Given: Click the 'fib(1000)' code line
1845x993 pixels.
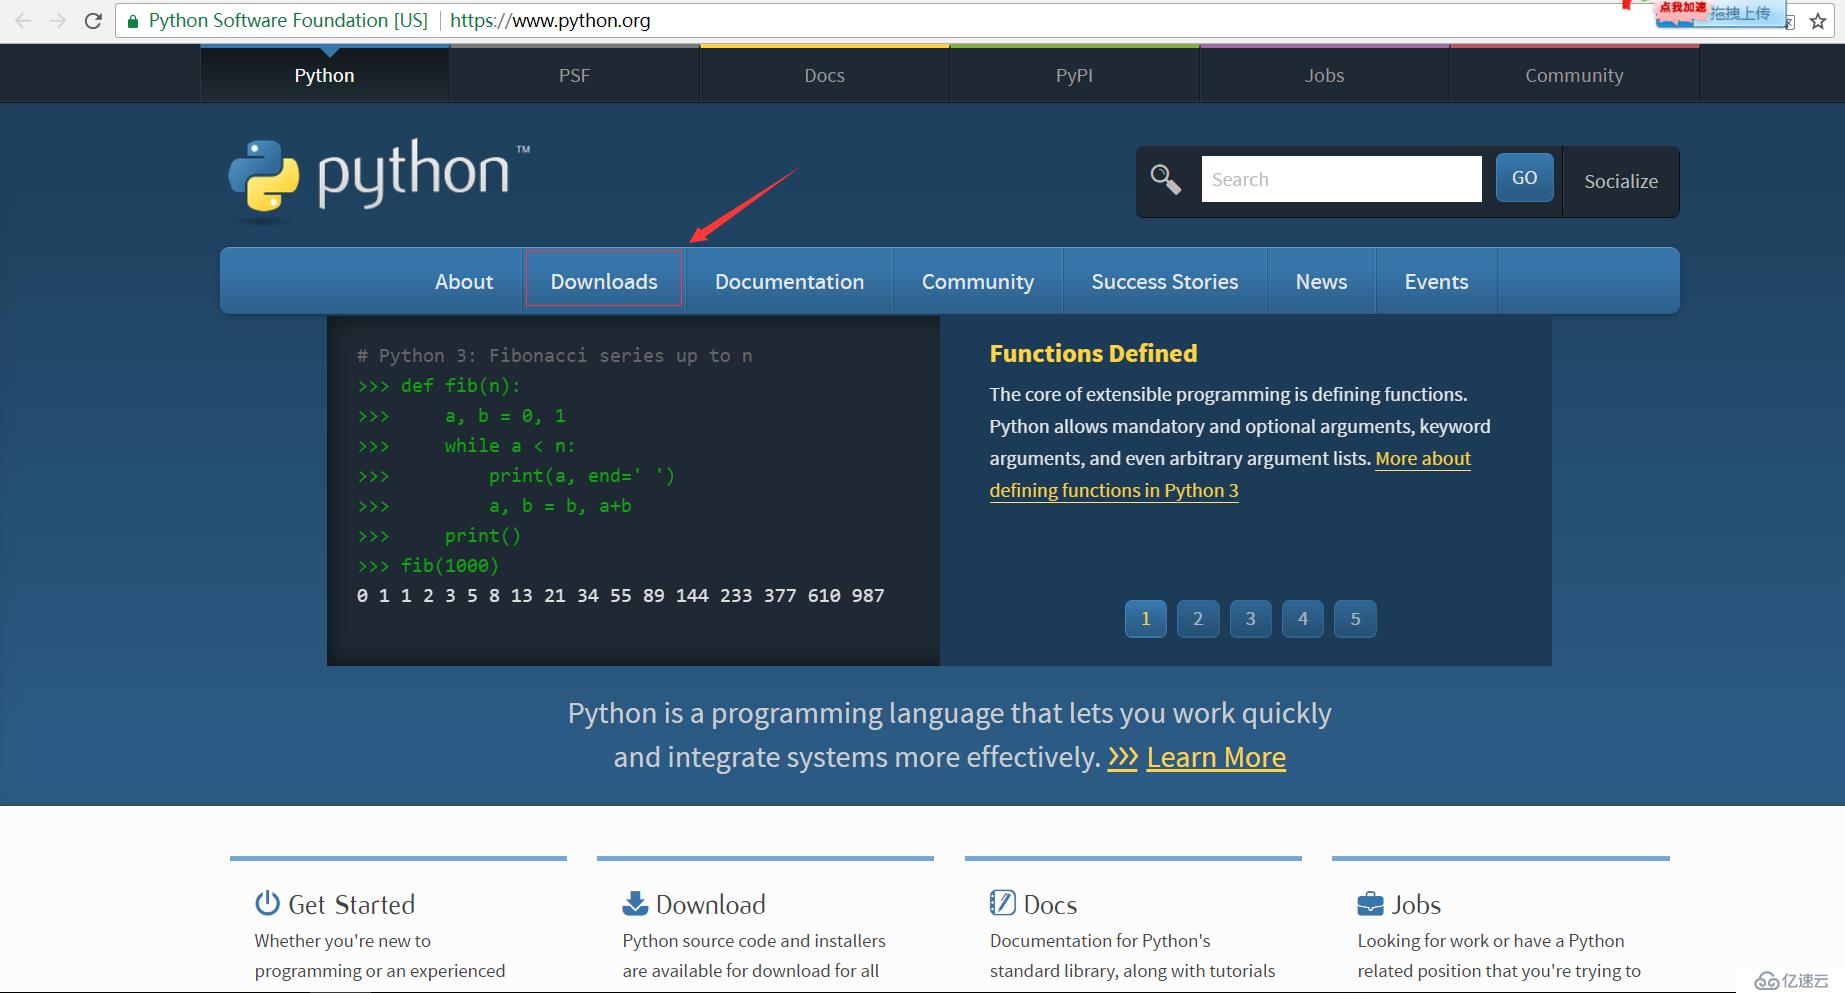Looking at the screenshot, I should (428, 565).
